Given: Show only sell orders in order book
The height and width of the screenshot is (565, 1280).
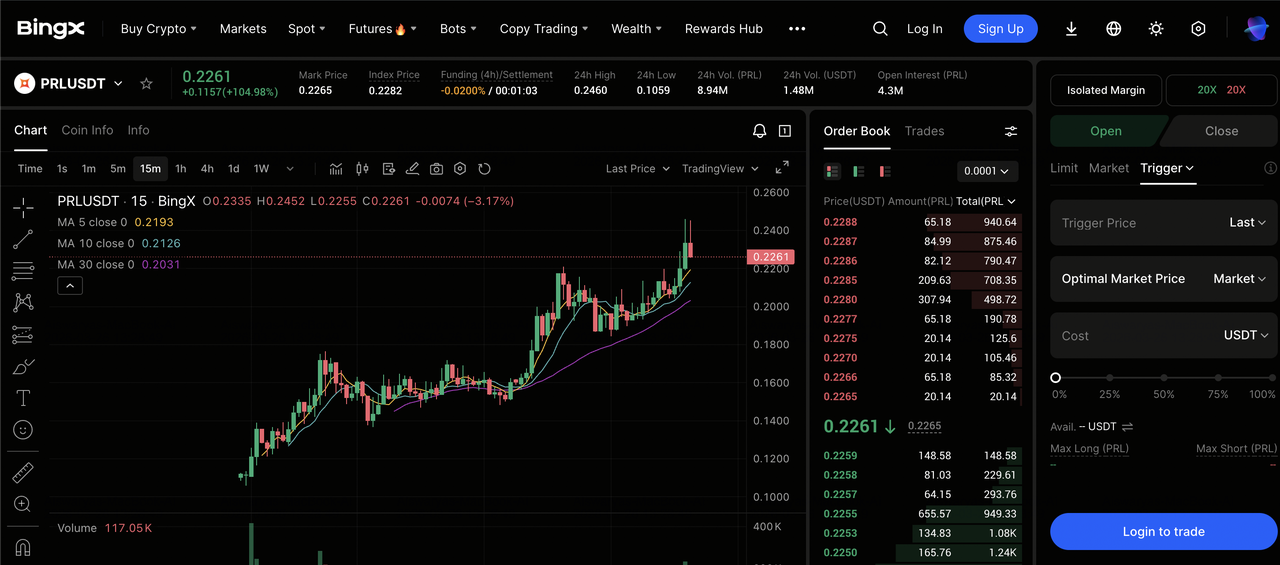Looking at the screenshot, I should click(x=884, y=171).
